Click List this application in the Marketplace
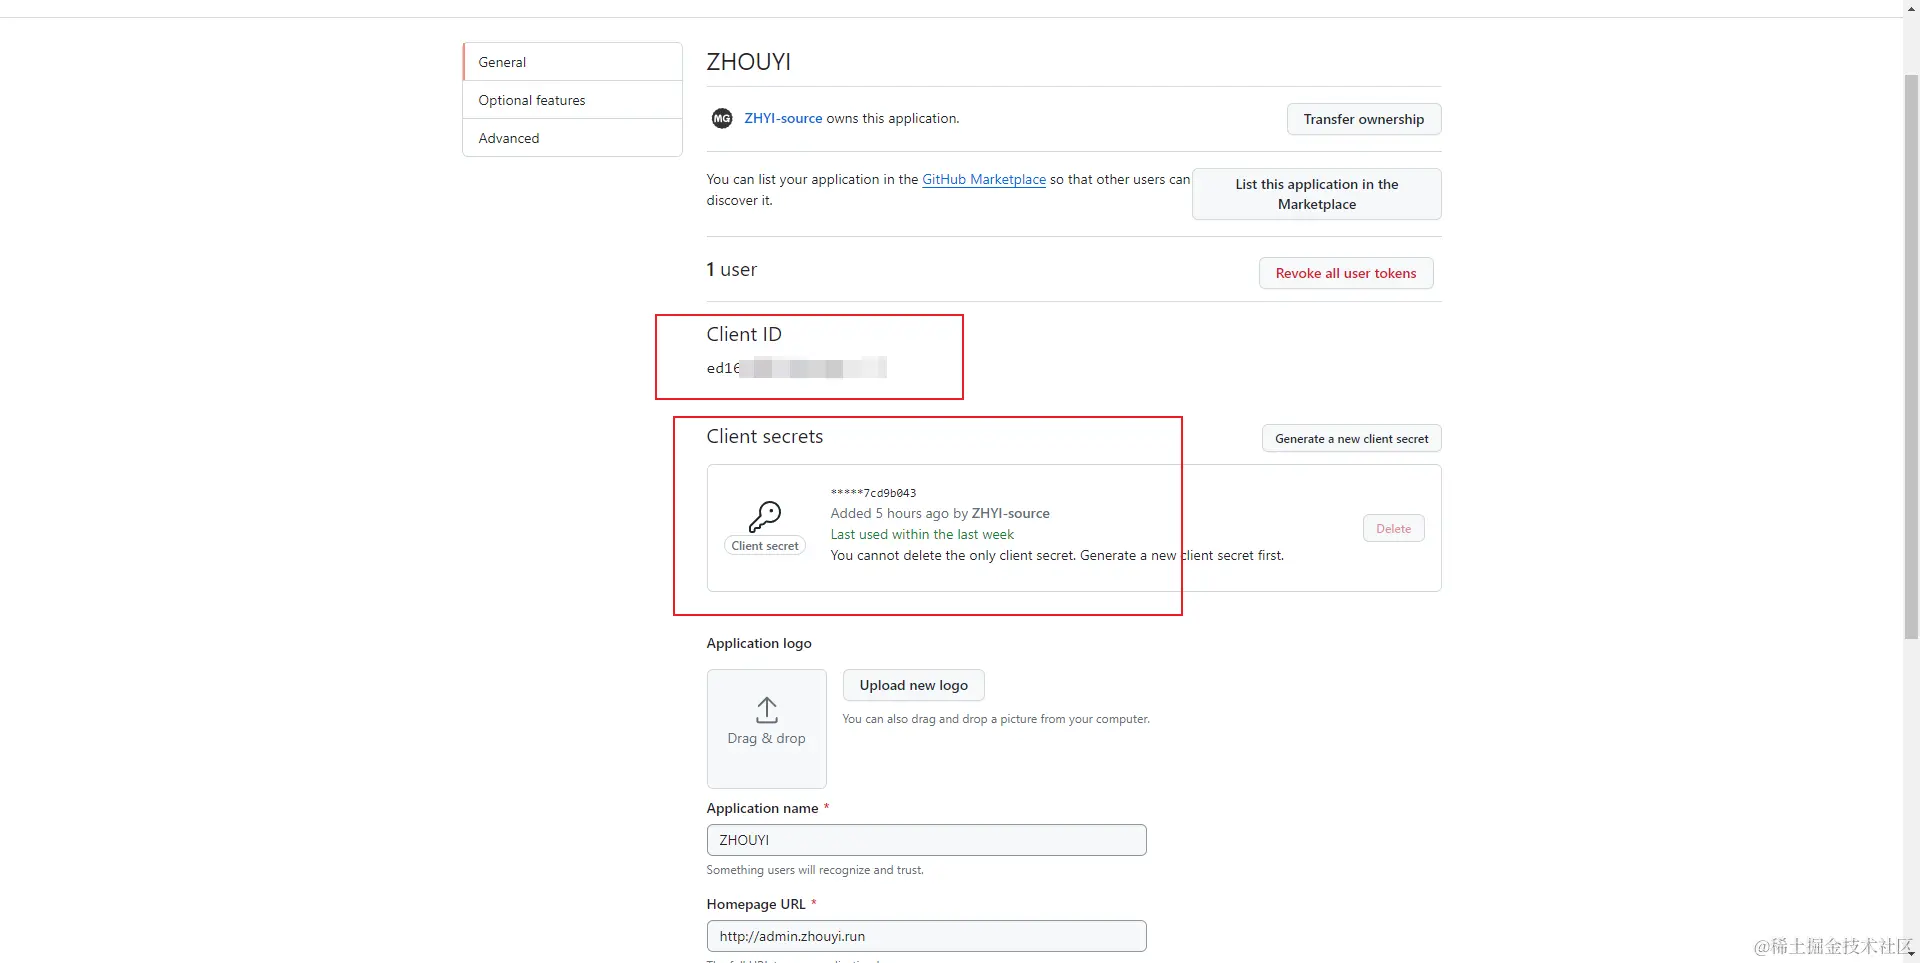Screen dimensions: 1920x963 1316,194
